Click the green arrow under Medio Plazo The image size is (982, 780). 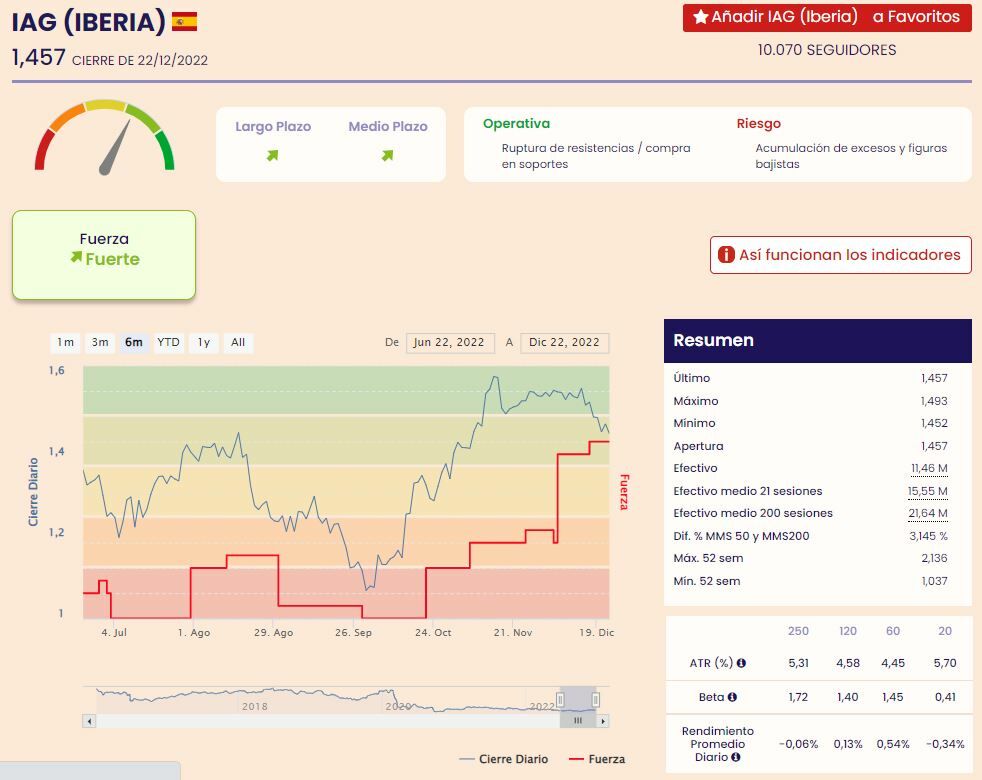coord(388,155)
